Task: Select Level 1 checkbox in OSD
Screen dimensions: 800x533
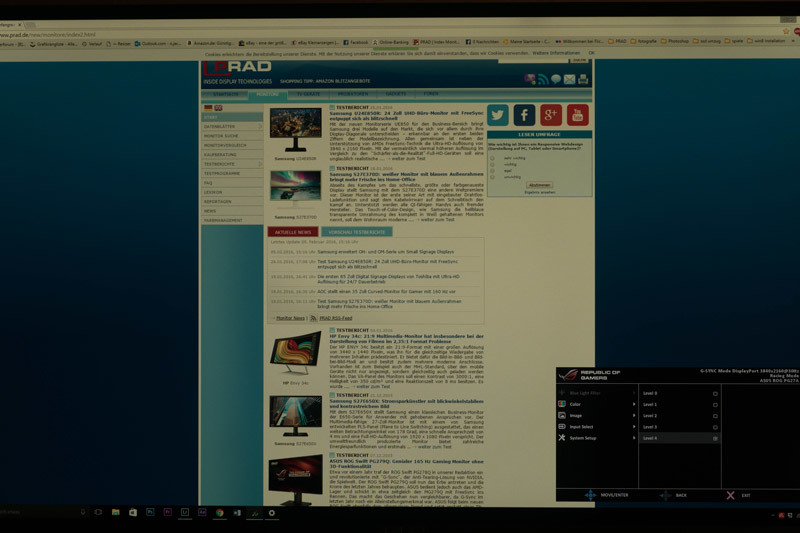Action: (x=715, y=405)
